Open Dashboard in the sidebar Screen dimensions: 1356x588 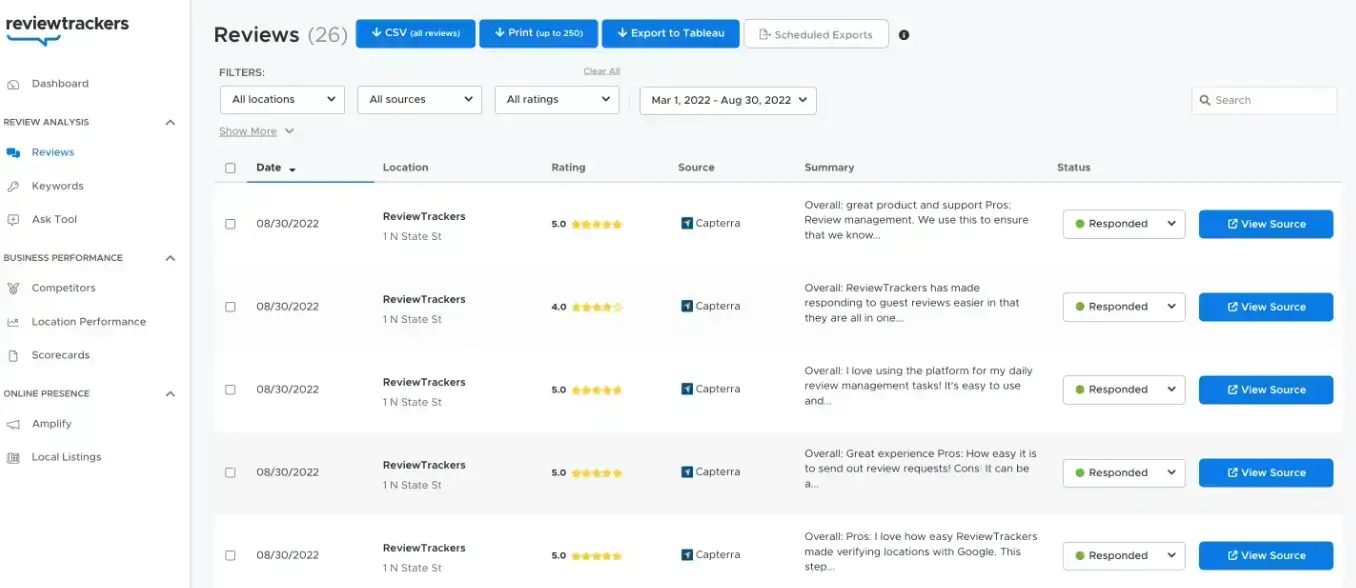[x=60, y=84]
